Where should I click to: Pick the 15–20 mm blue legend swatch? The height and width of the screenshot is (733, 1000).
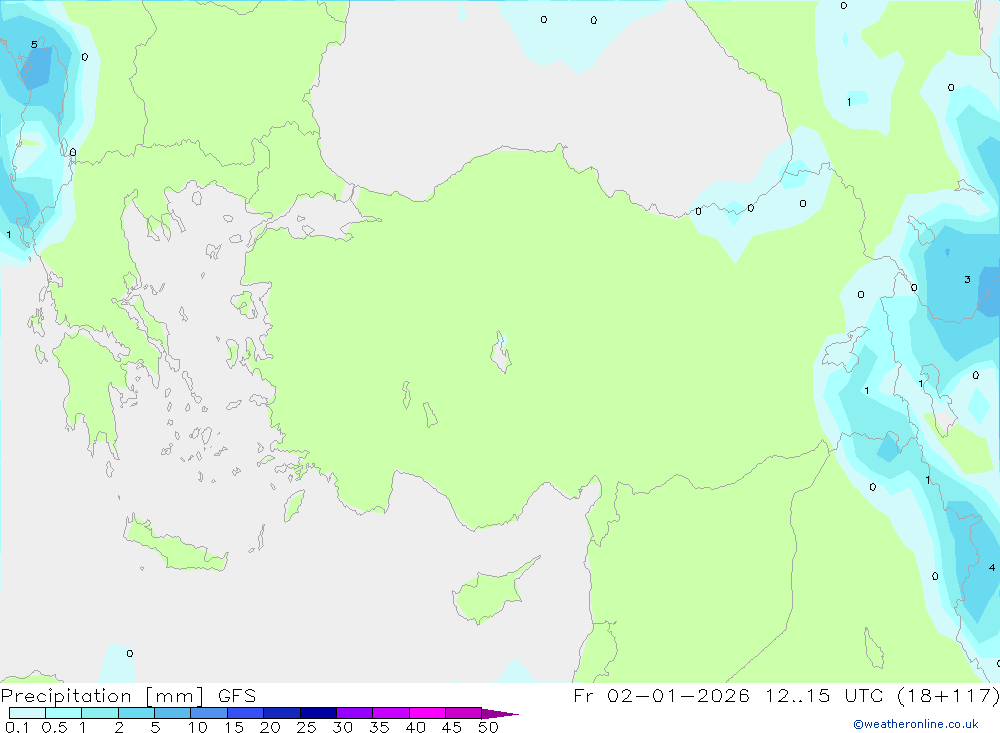click(246, 713)
